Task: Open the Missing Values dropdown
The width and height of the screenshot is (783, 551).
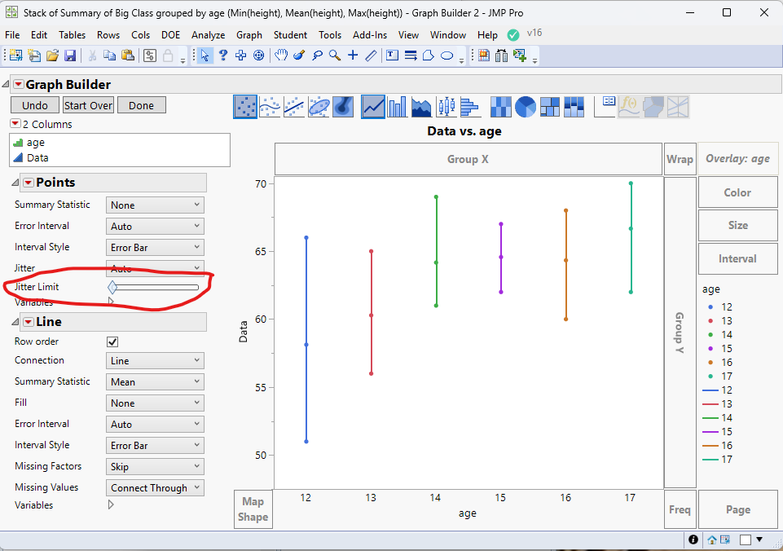Action: coord(155,488)
